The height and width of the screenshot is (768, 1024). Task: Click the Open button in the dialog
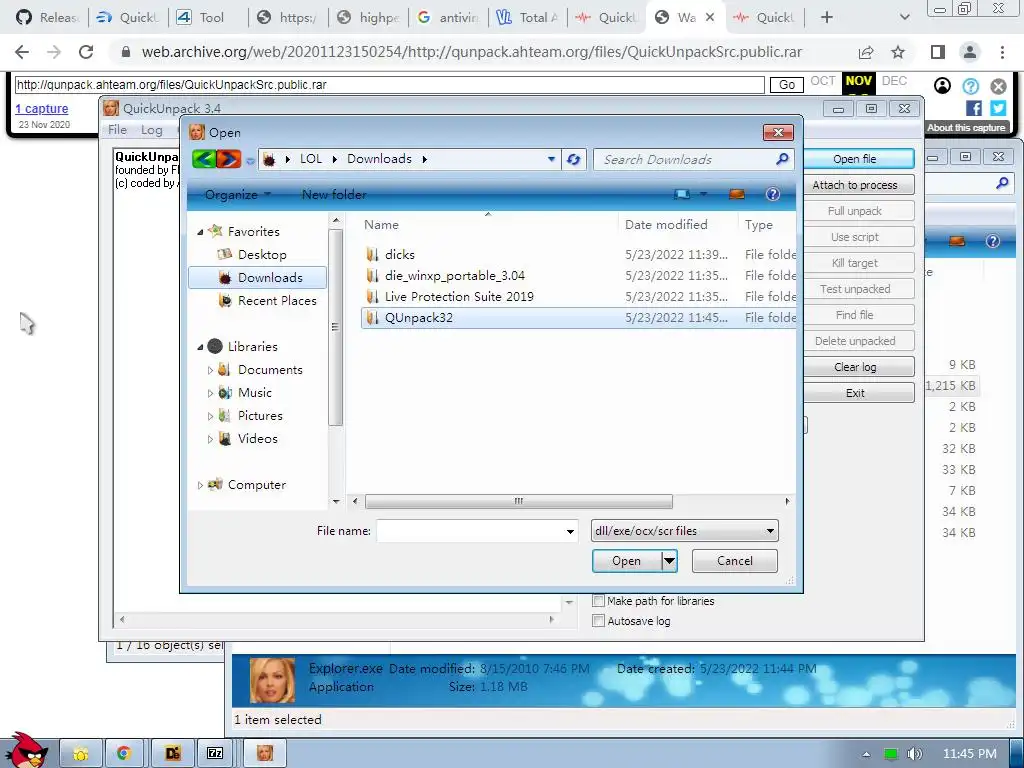coord(626,561)
